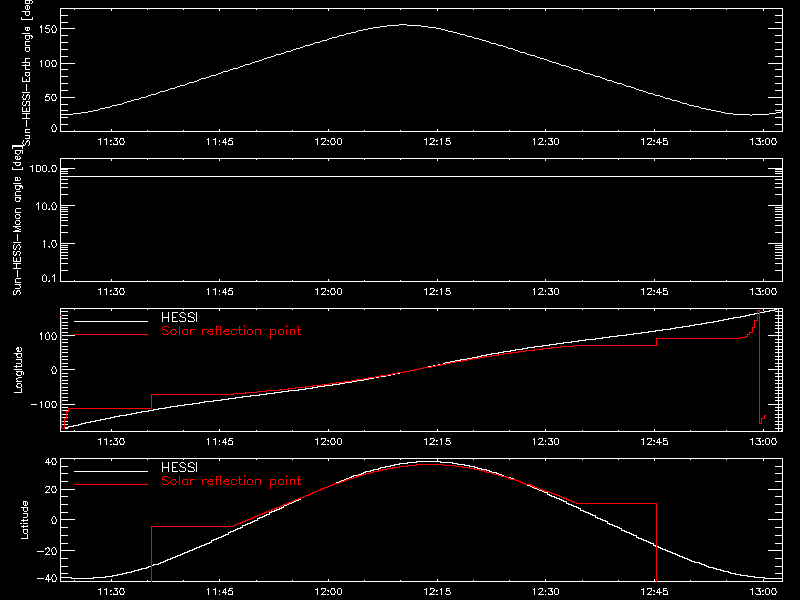Select the Longitude axis title
800x600 pixels.
coord(18,370)
